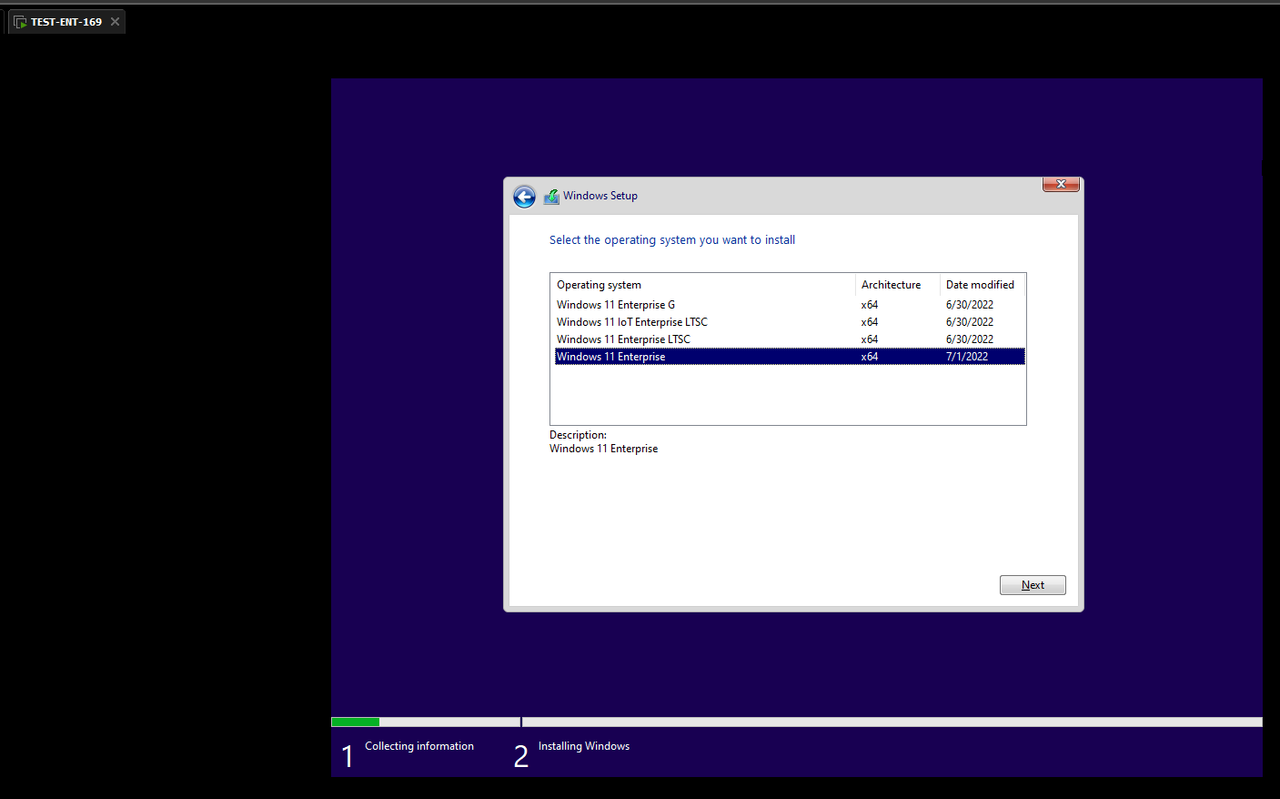The width and height of the screenshot is (1280, 799).
Task: Click the VM tab icon for TEST-ENT-169
Action: tap(20, 22)
